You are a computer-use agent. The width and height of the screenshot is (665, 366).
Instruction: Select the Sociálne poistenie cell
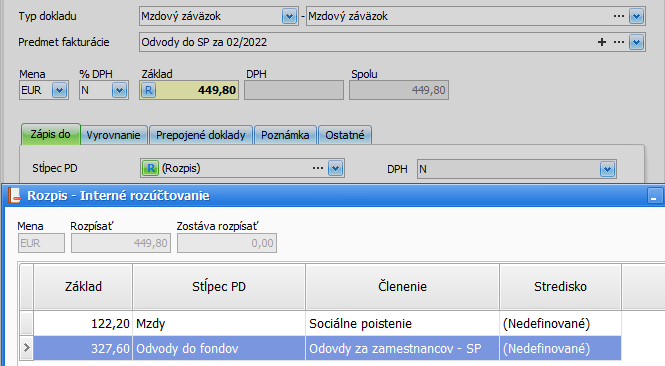click(402, 324)
